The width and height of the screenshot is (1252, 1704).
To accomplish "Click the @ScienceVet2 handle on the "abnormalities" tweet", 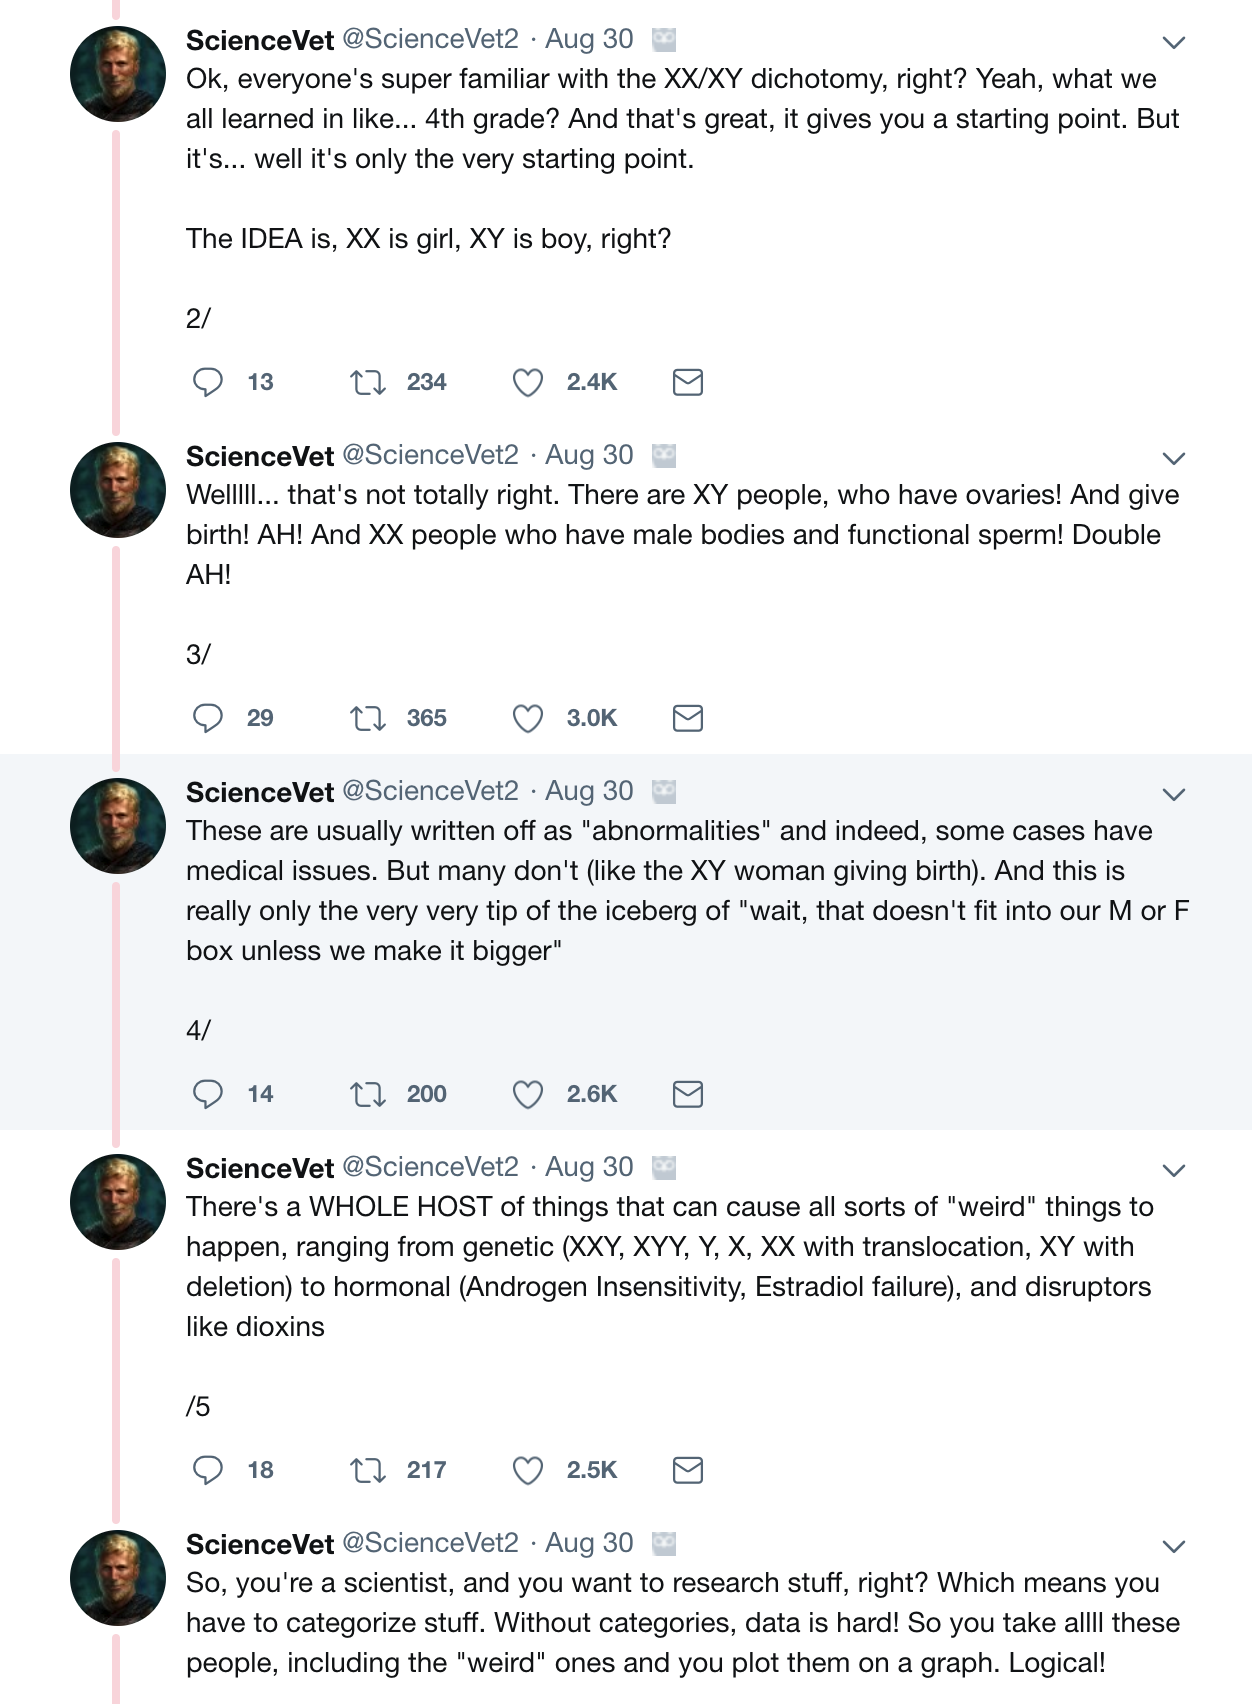I will pyautogui.click(x=431, y=791).
